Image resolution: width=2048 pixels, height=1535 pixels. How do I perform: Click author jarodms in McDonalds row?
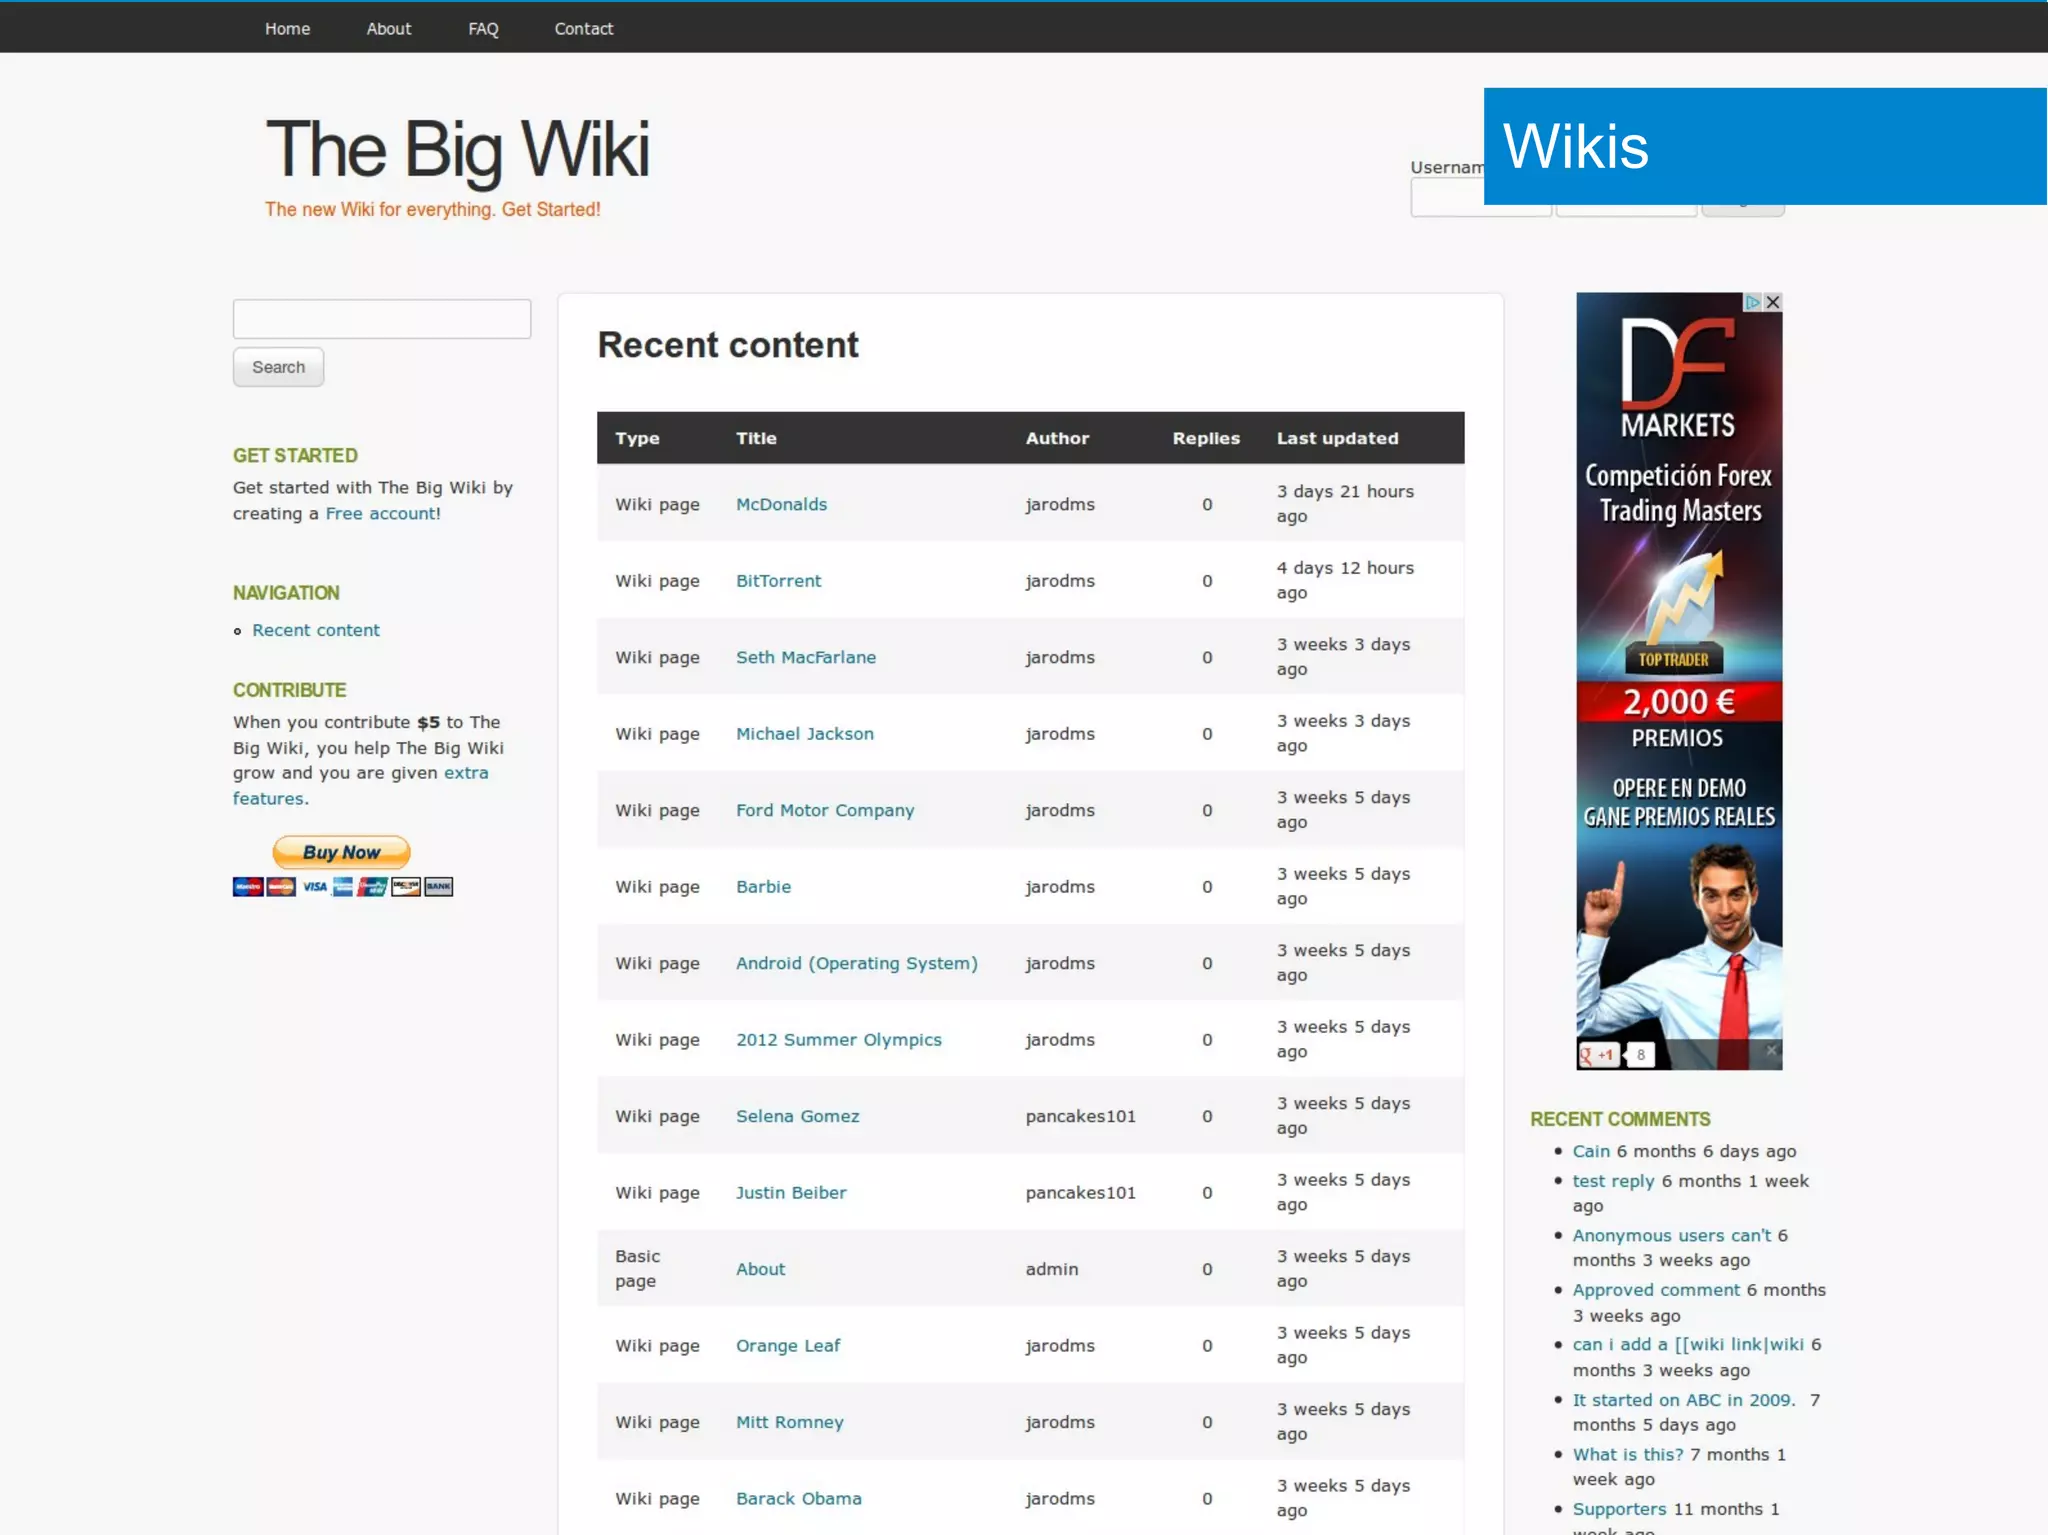pyautogui.click(x=1059, y=504)
